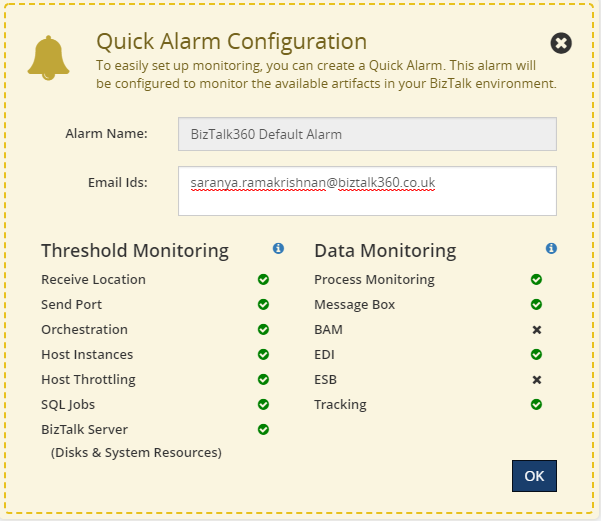Open Data Monitoring info icon

(551, 248)
